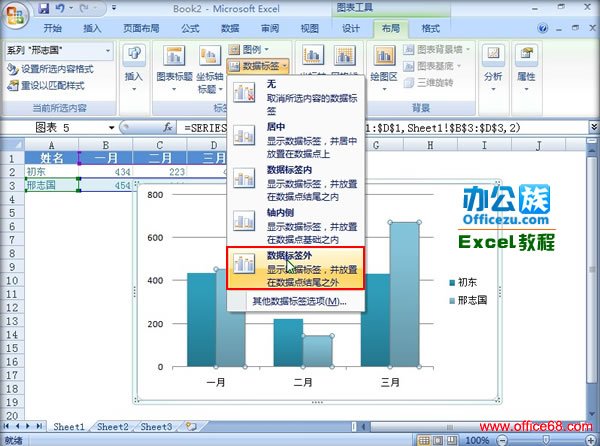Switch to 公式 tab
Image resolution: width=600 pixels, height=446 pixels.
click(190, 28)
